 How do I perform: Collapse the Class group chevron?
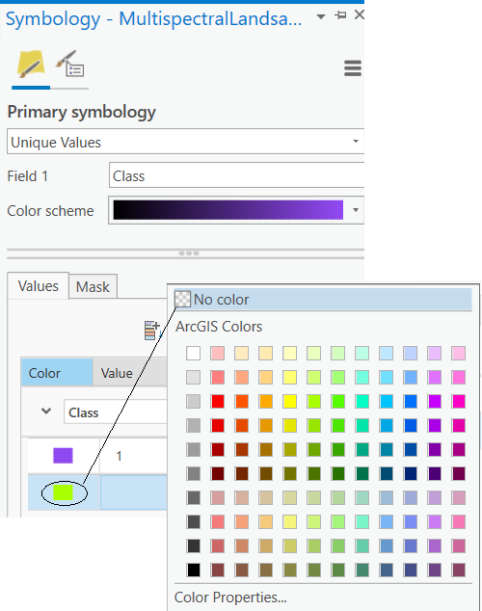tap(46, 411)
